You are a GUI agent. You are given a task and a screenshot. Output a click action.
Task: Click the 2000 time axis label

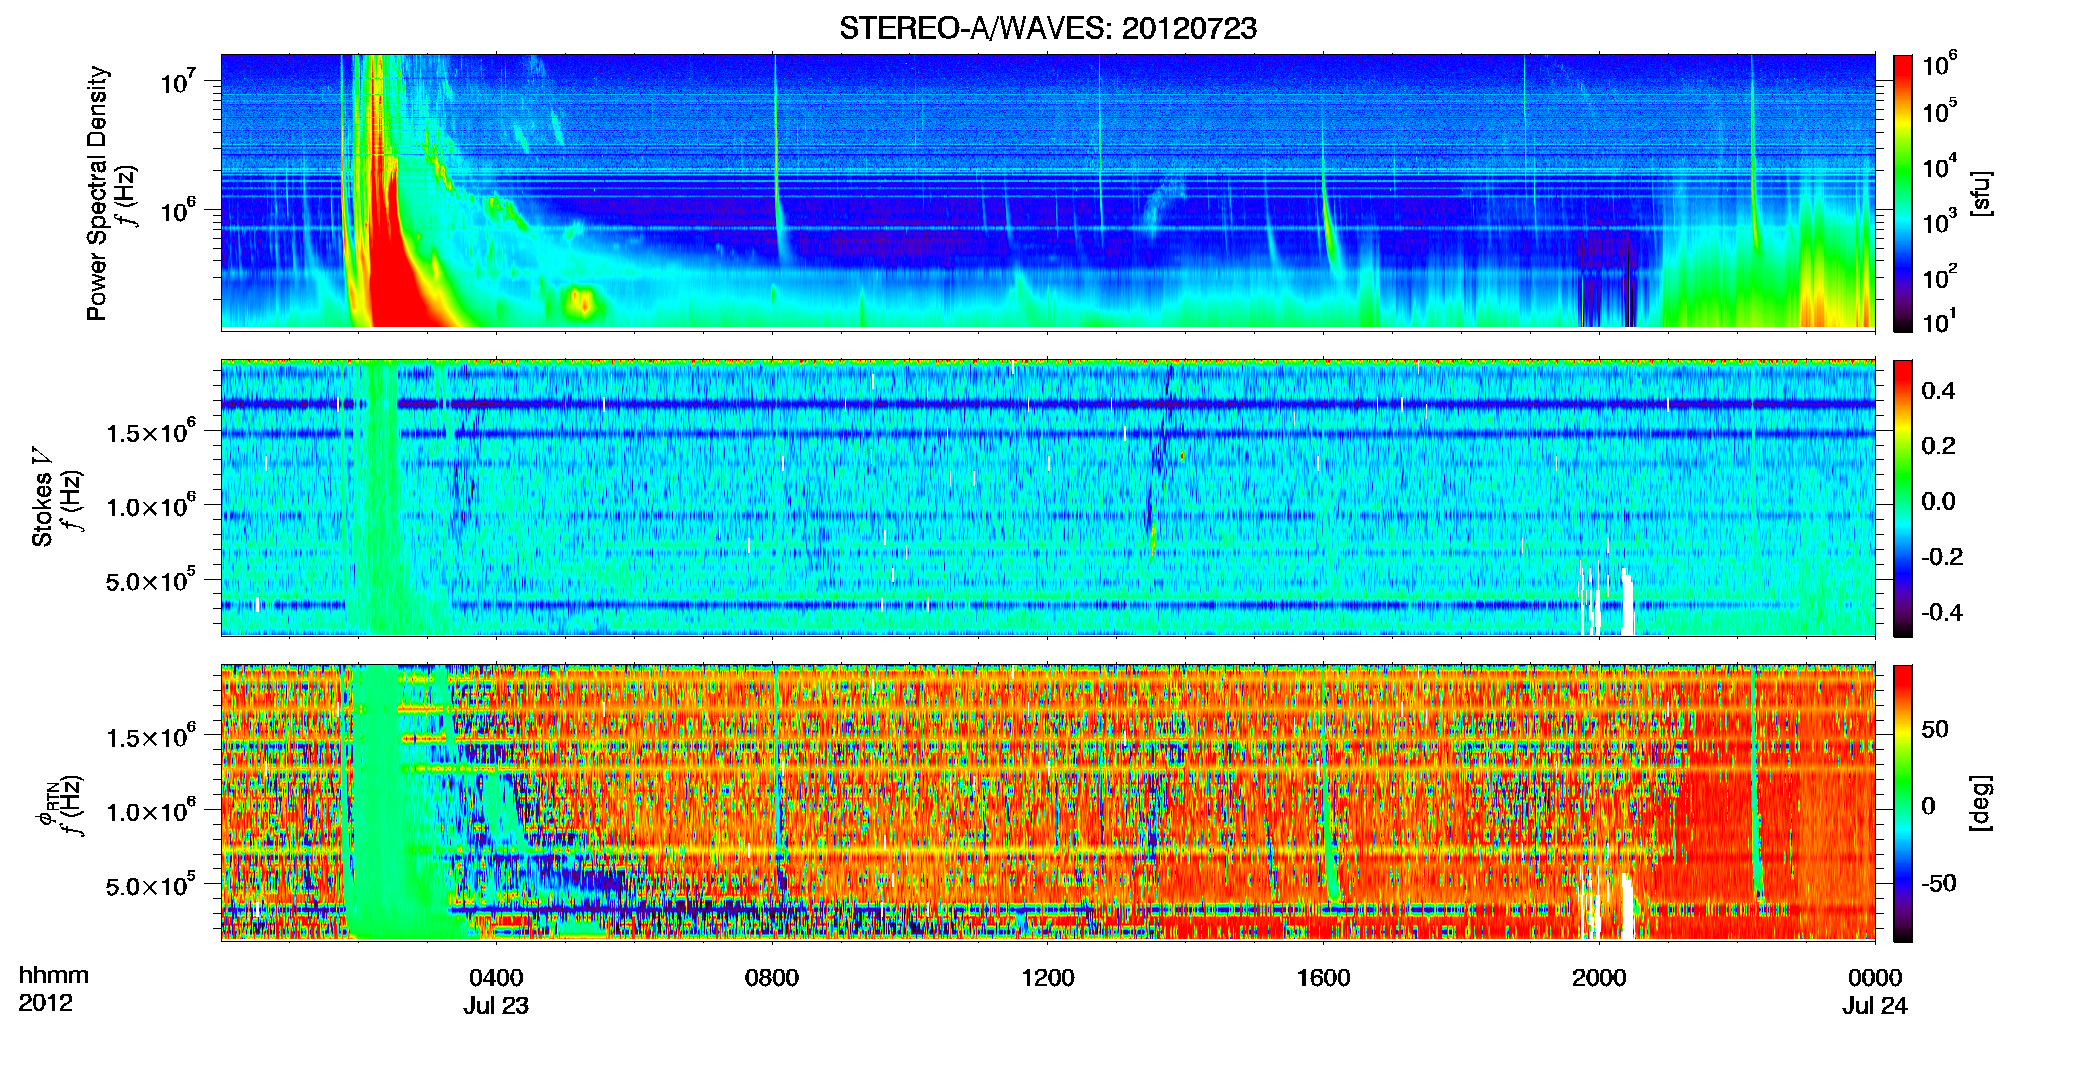[1599, 978]
